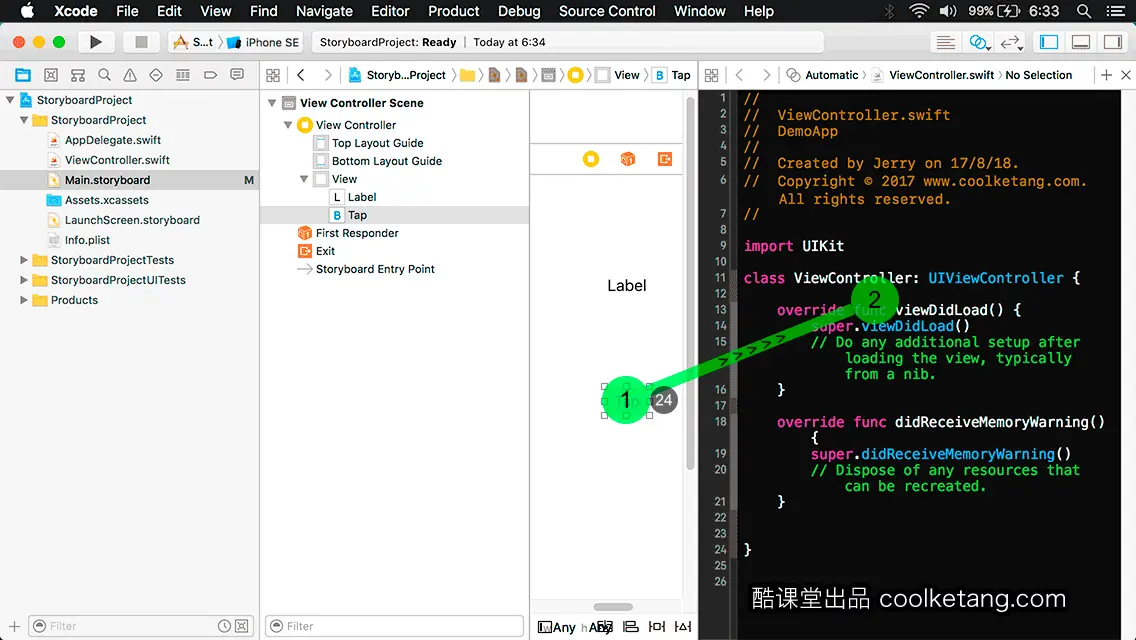
Task: Open the Product menu
Action: 454,11
